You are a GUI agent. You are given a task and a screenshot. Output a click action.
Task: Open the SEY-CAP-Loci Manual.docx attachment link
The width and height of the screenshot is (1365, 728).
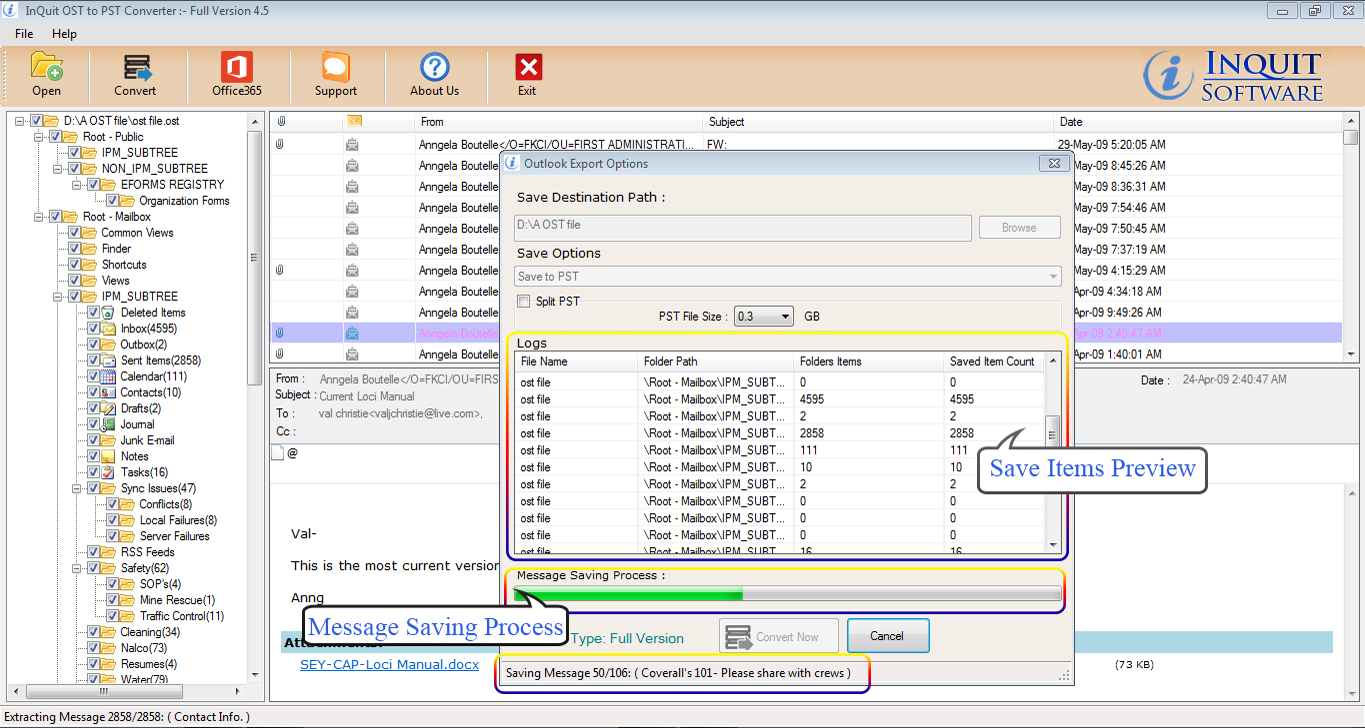(389, 664)
